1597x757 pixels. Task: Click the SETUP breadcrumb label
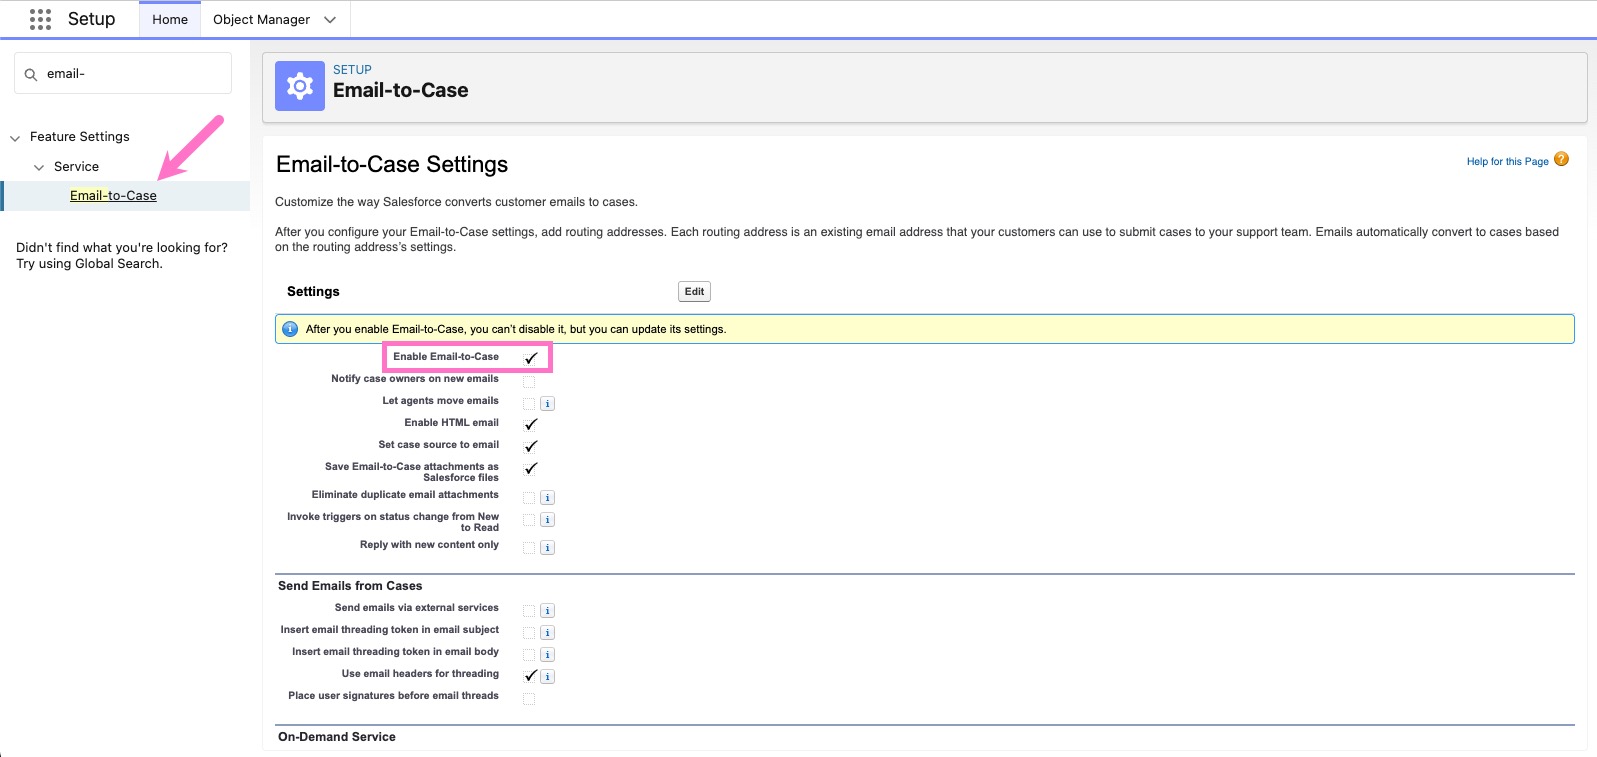352,70
